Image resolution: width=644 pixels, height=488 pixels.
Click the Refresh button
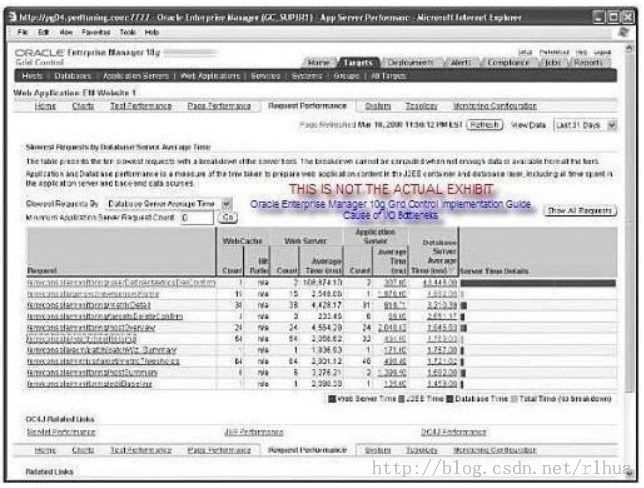point(484,125)
